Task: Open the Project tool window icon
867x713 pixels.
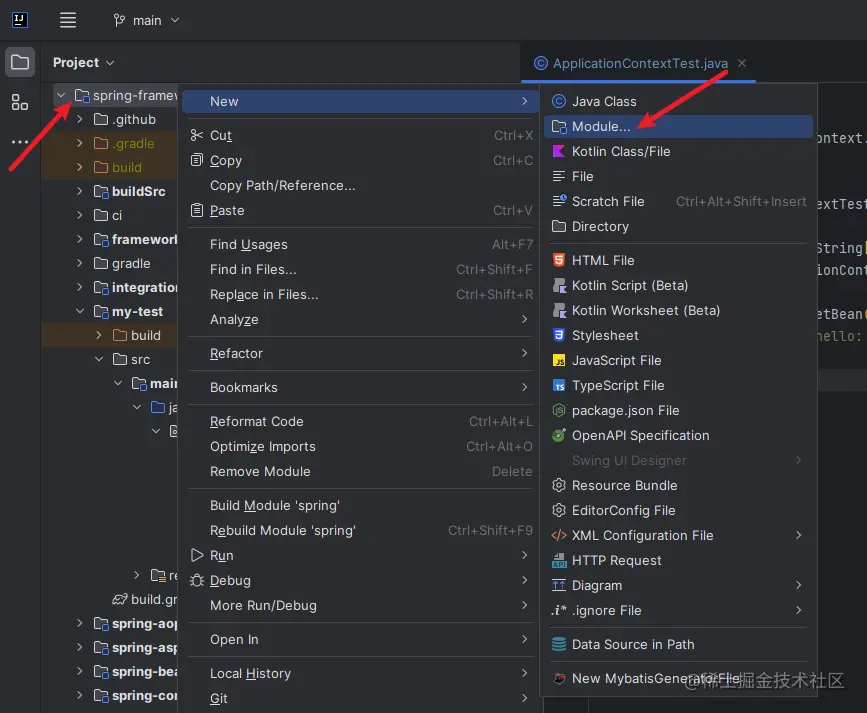Action: coord(21,60)
